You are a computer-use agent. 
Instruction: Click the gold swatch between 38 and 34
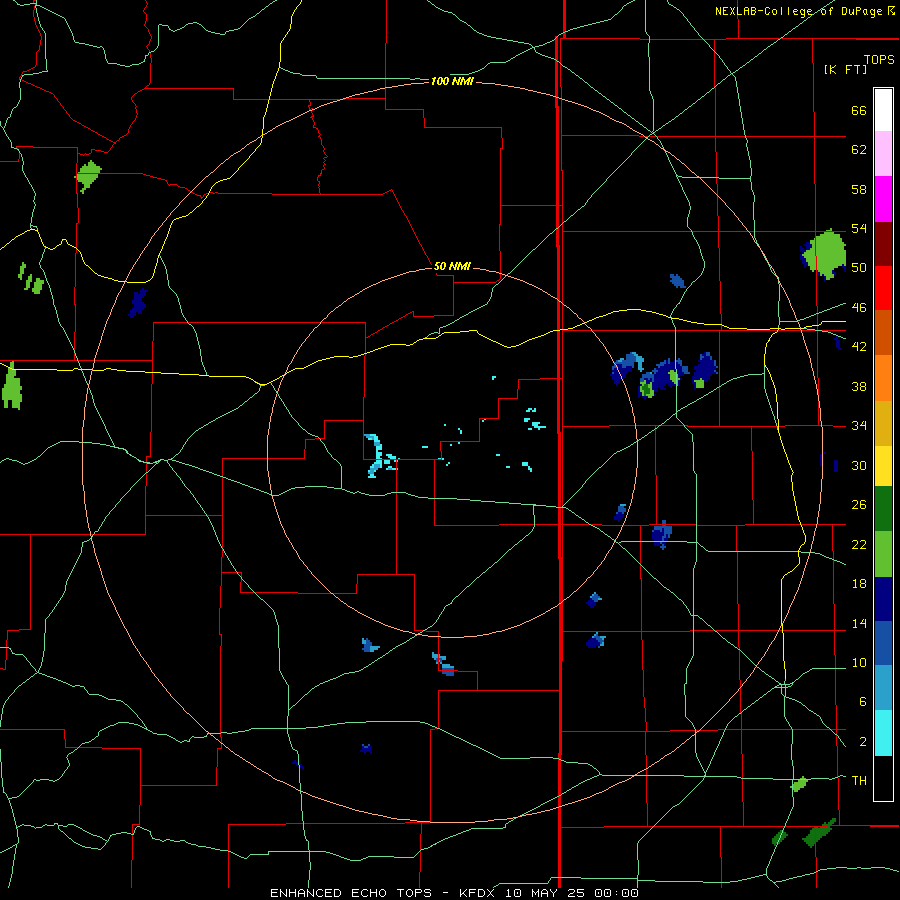click(883, 423)
